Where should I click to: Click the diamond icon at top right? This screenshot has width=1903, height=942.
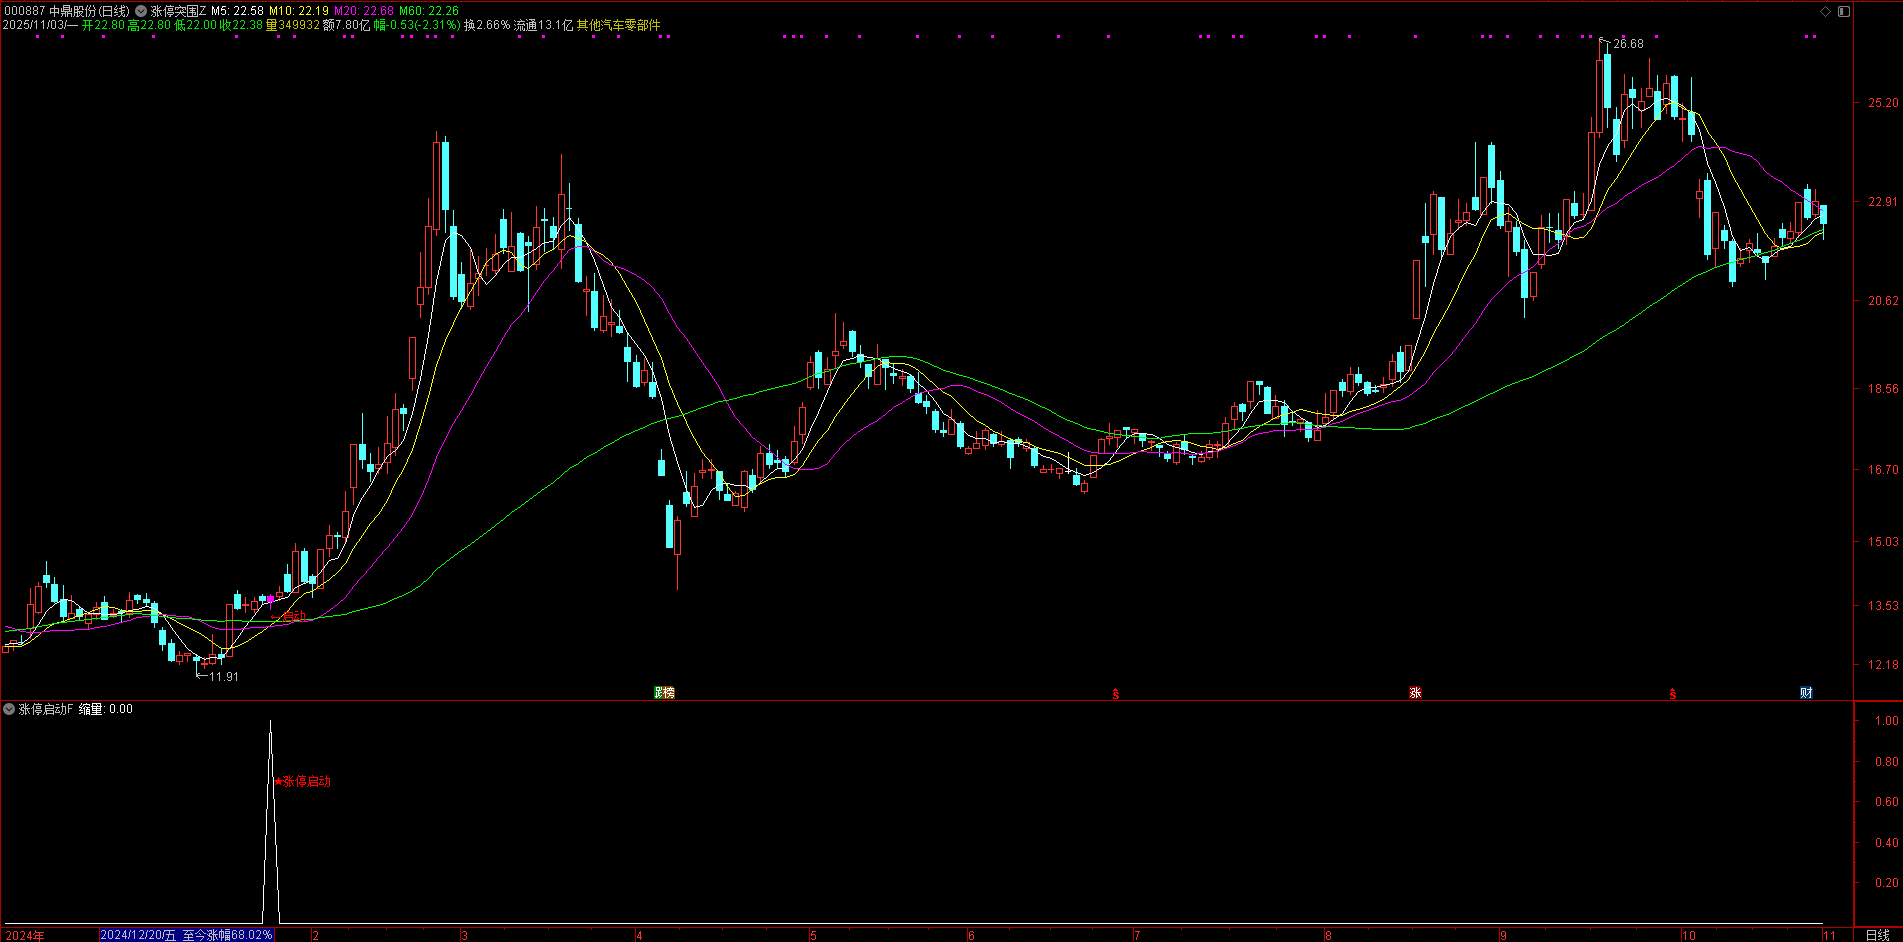1825,11
